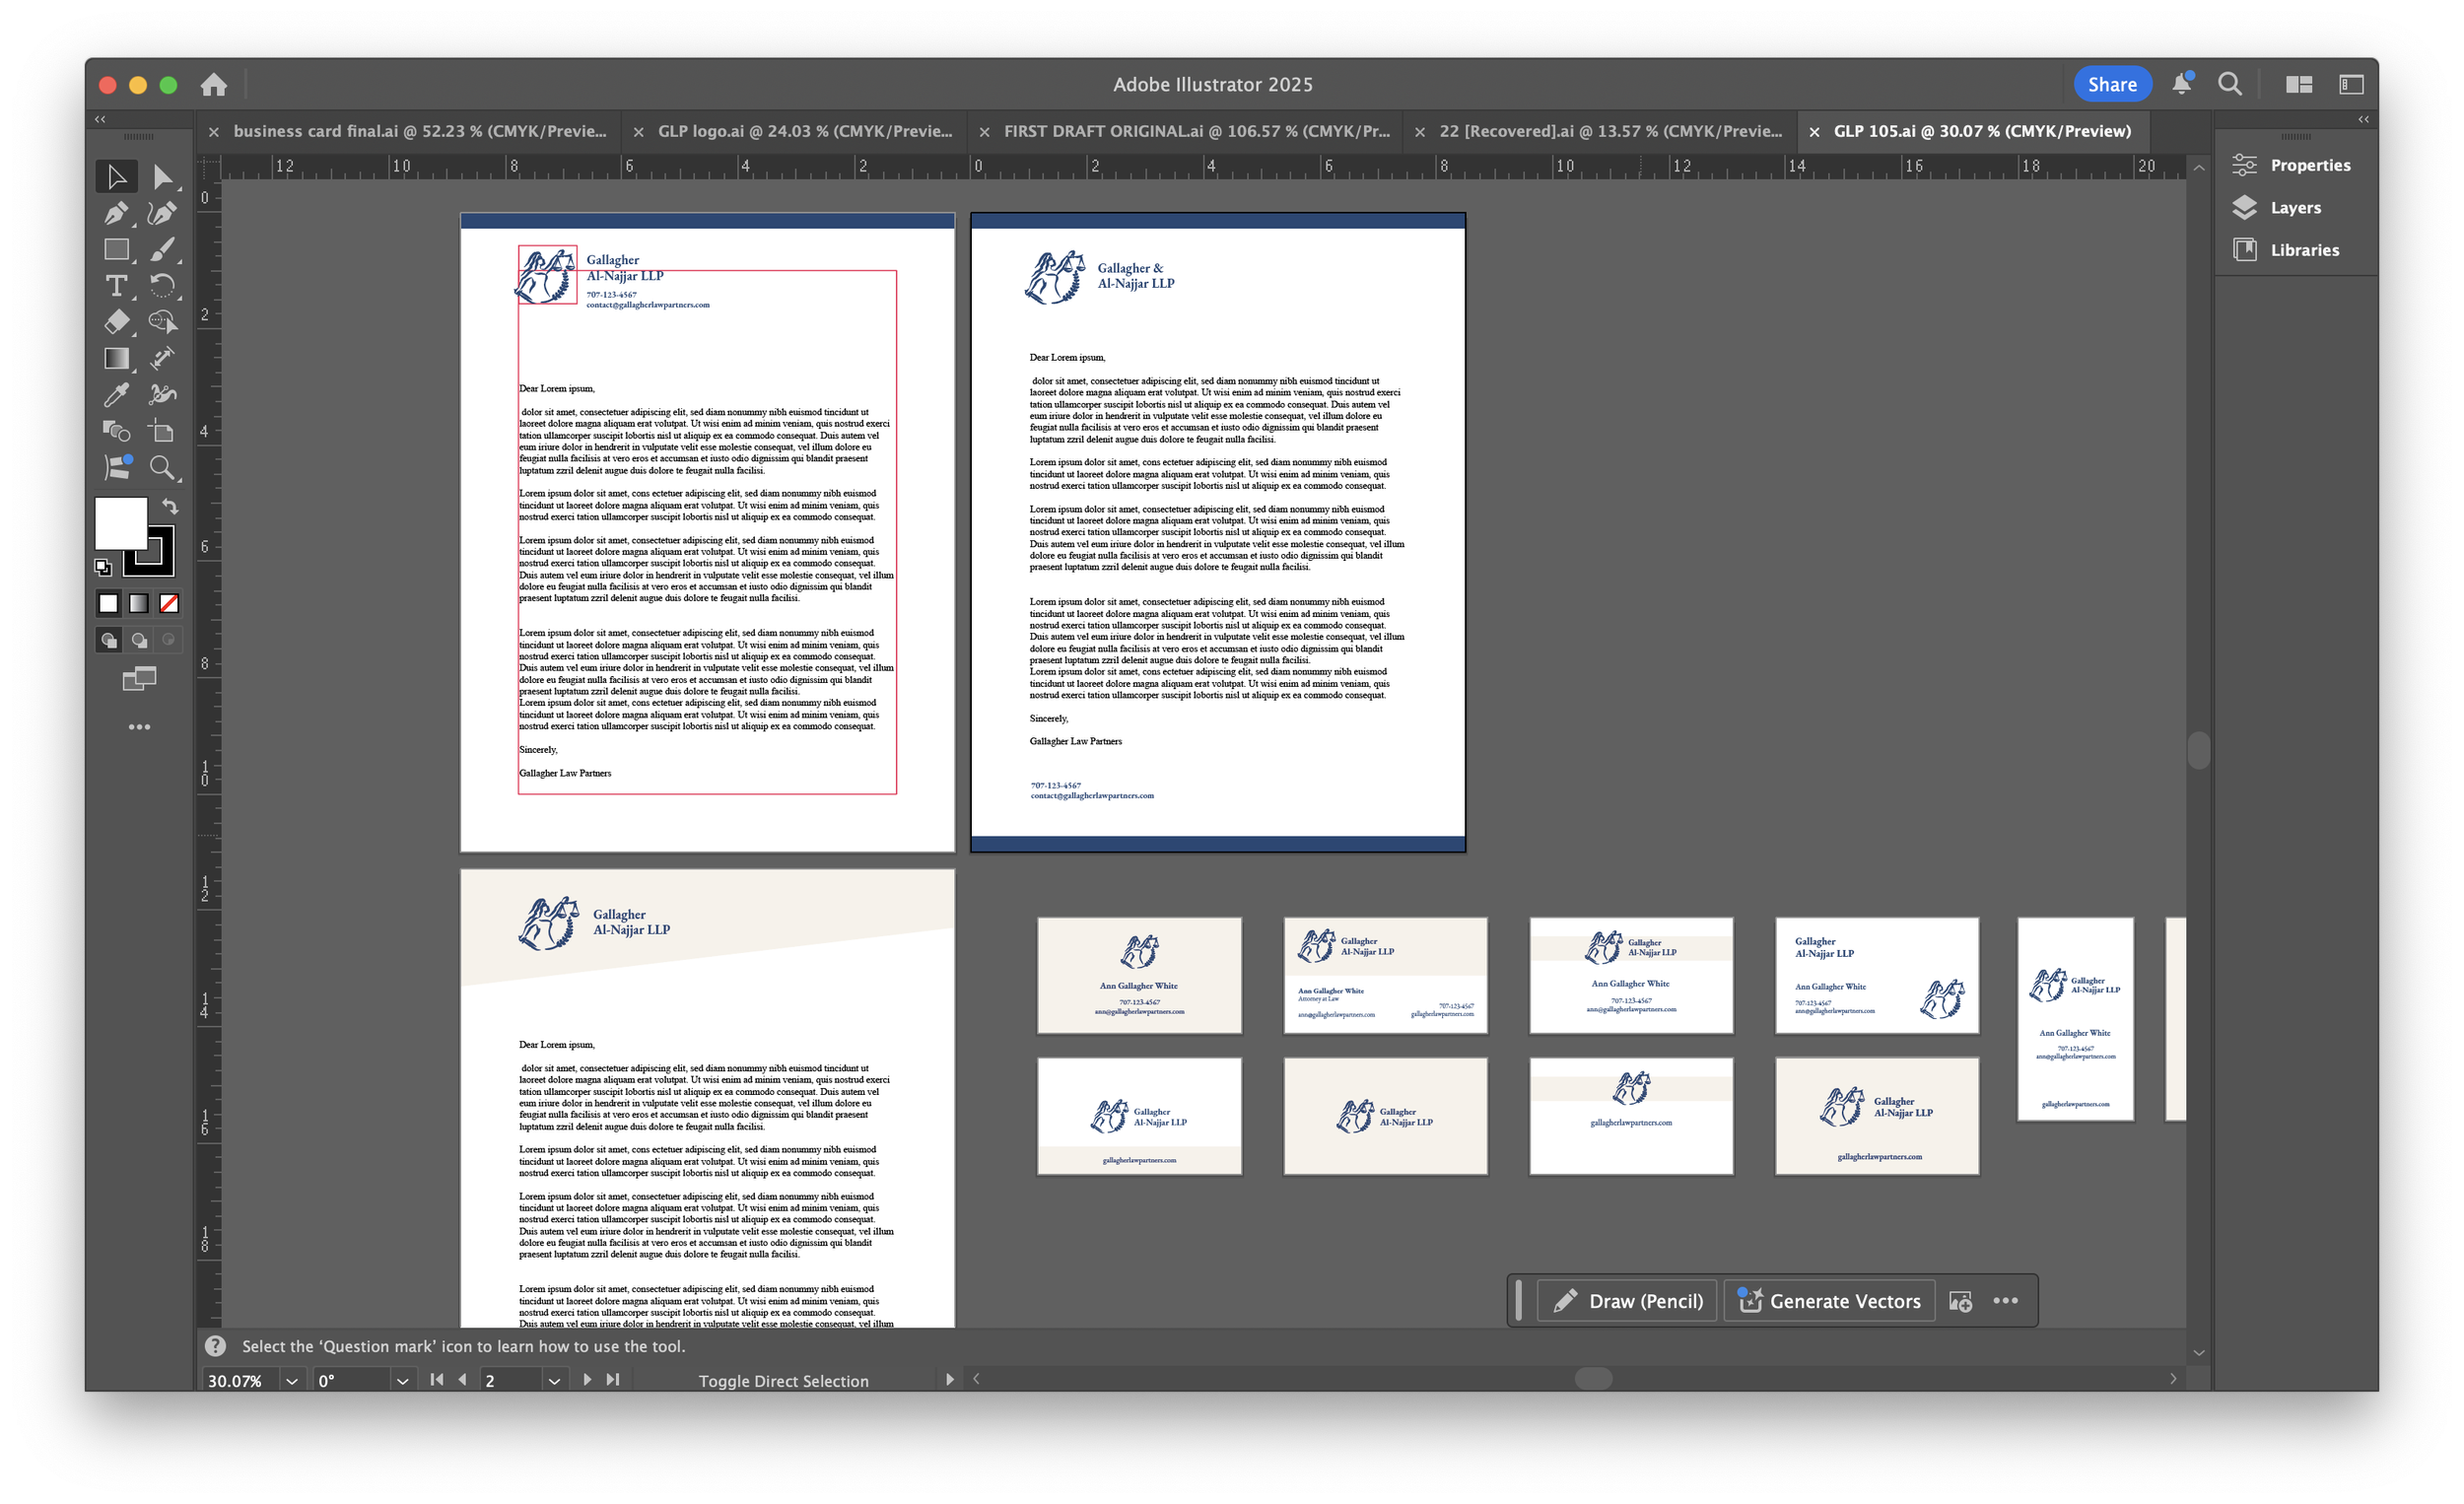Set paint mode to None
The image size is (2464, 1504).
(169, 603)
